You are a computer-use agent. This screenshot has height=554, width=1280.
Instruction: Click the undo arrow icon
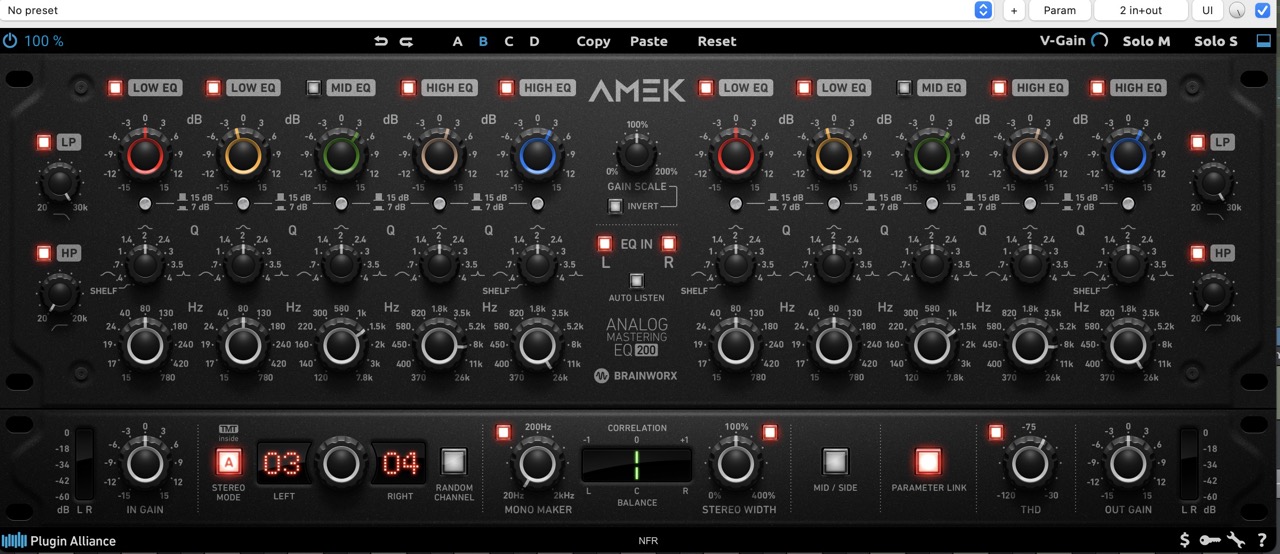pyautogui.click(x=381, y=41)
